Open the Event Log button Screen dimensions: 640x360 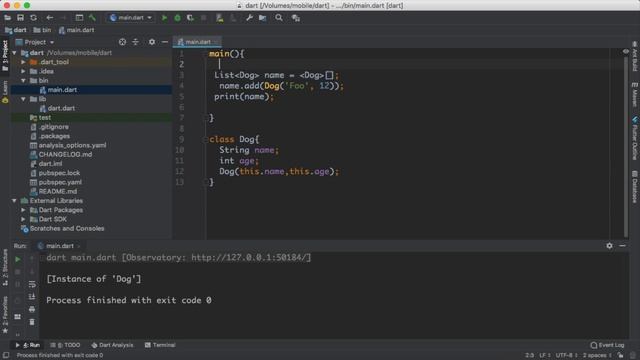click(x=607, y=345)
